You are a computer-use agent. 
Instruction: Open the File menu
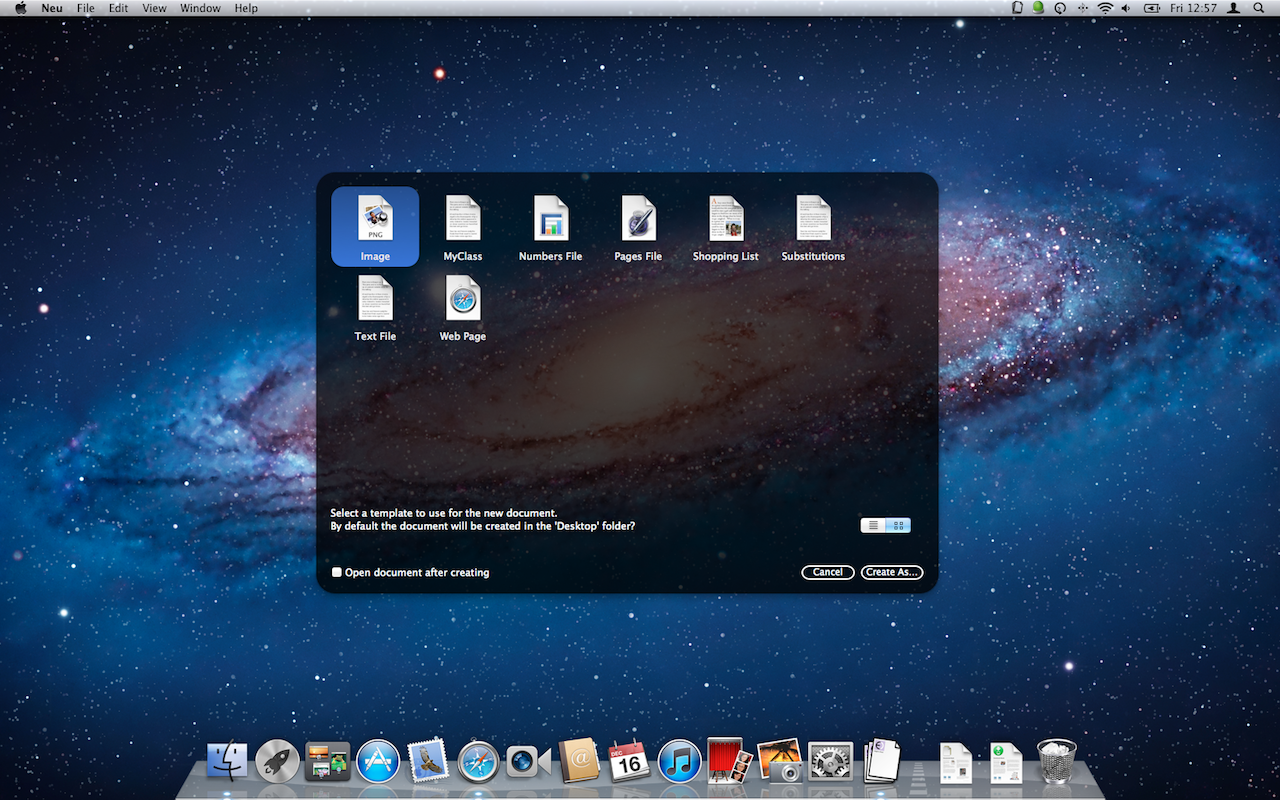(86, 8)
